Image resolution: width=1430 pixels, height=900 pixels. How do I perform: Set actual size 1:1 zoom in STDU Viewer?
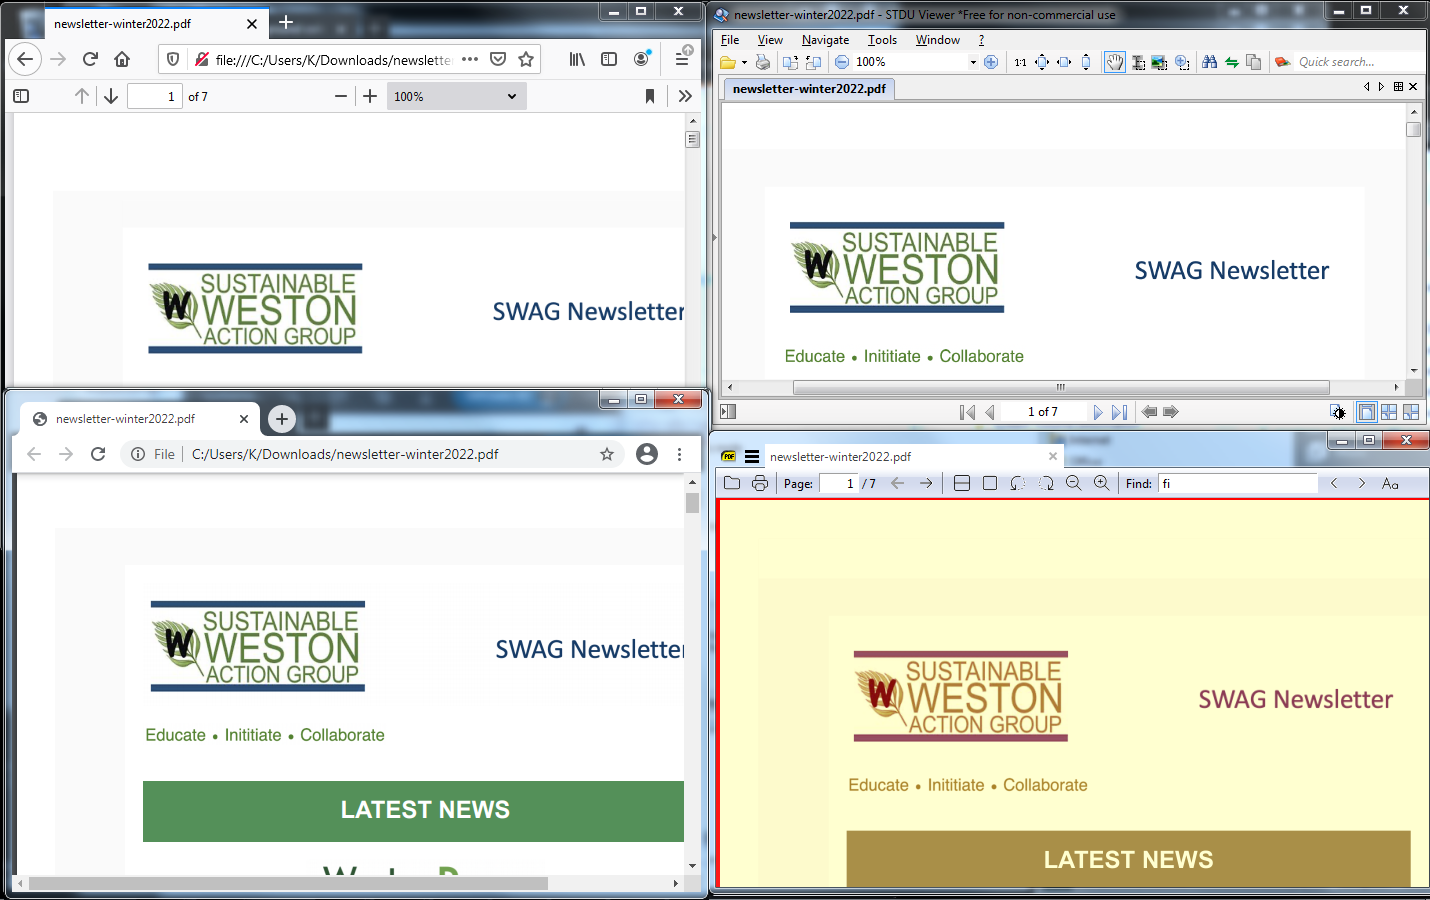[x=1020, y=62]
